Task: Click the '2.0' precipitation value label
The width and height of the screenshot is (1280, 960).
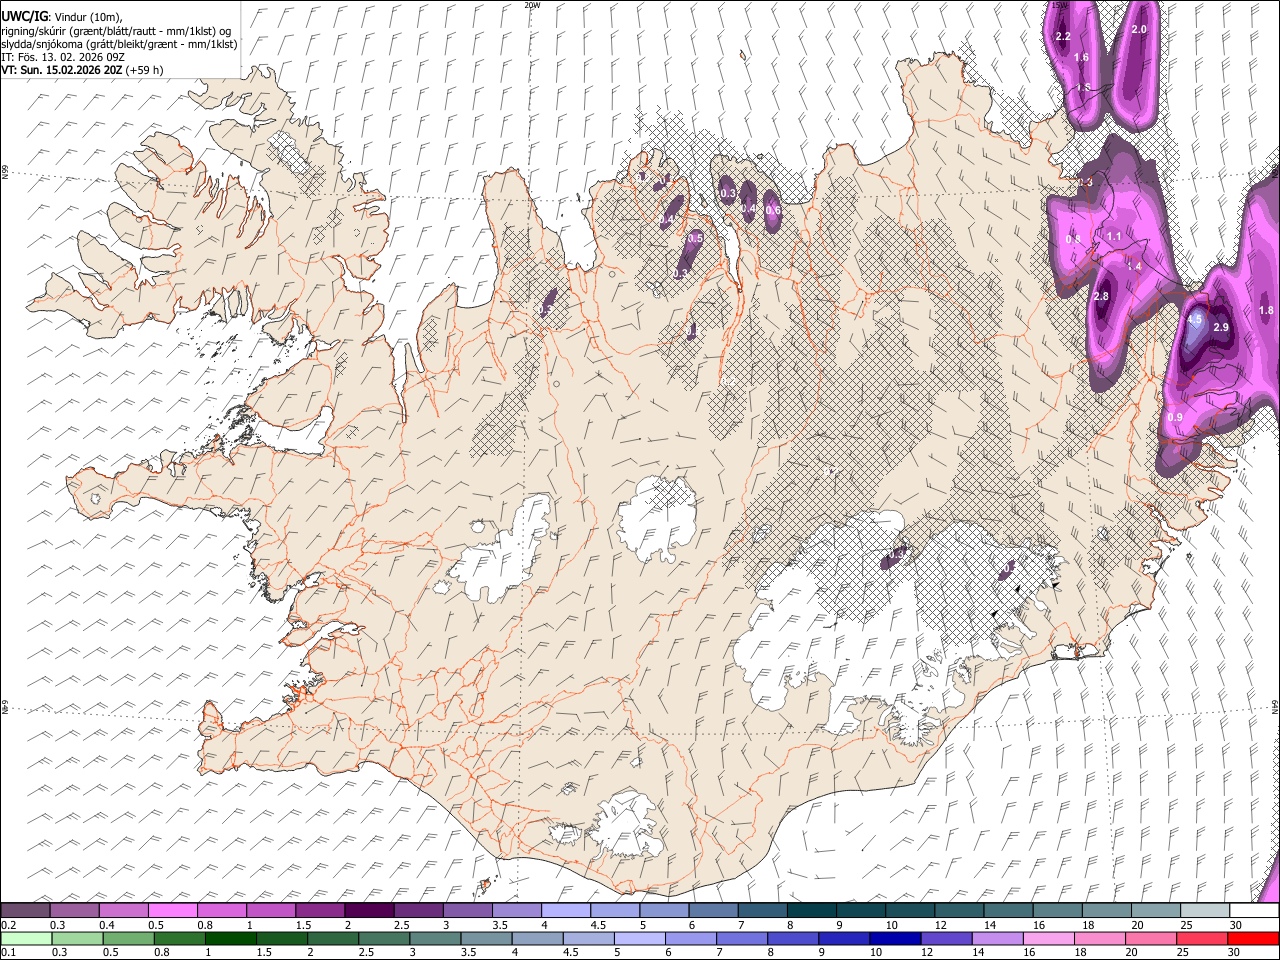Action: coord(1138,30)
